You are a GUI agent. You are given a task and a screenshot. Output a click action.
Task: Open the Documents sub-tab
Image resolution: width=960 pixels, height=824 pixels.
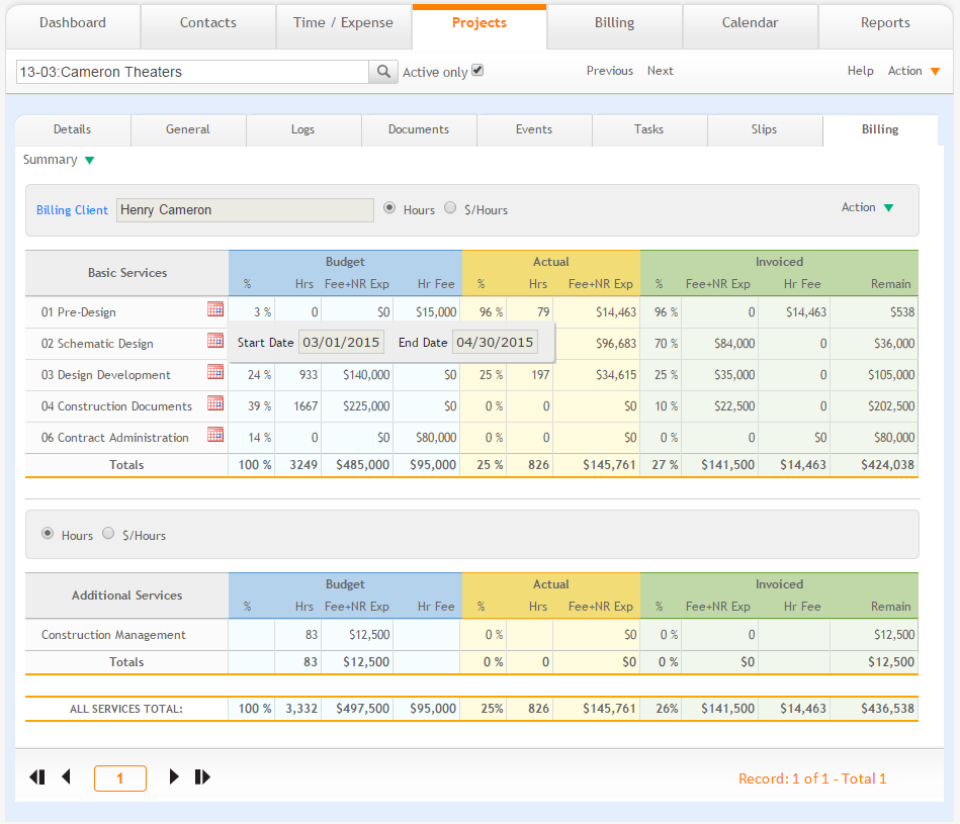click(419, 130)
